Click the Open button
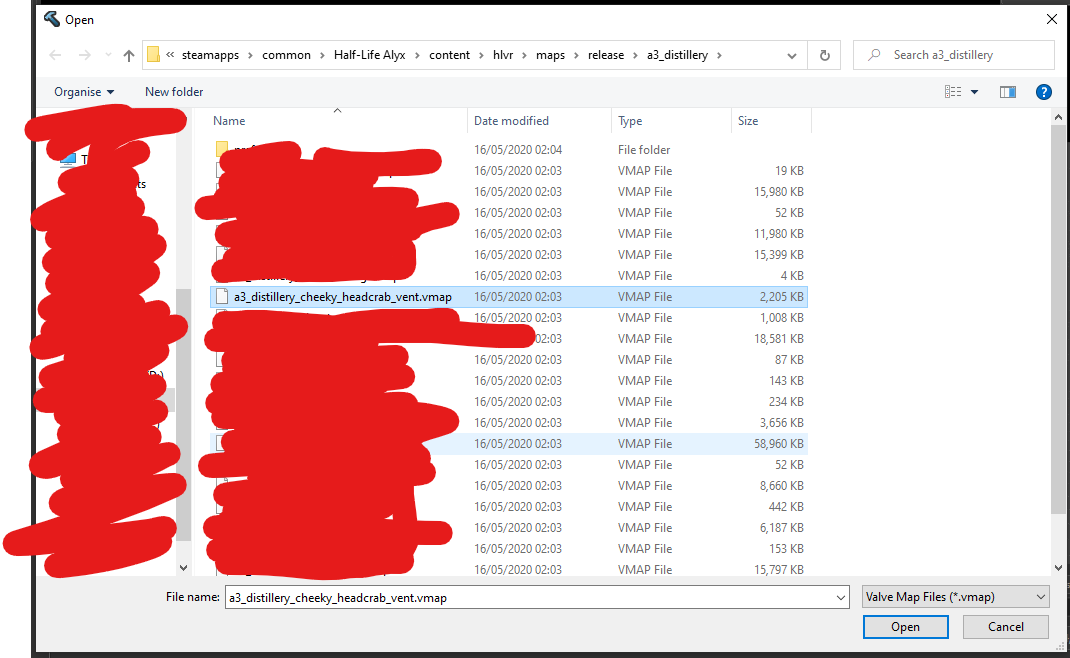 [x=906, y=627]
